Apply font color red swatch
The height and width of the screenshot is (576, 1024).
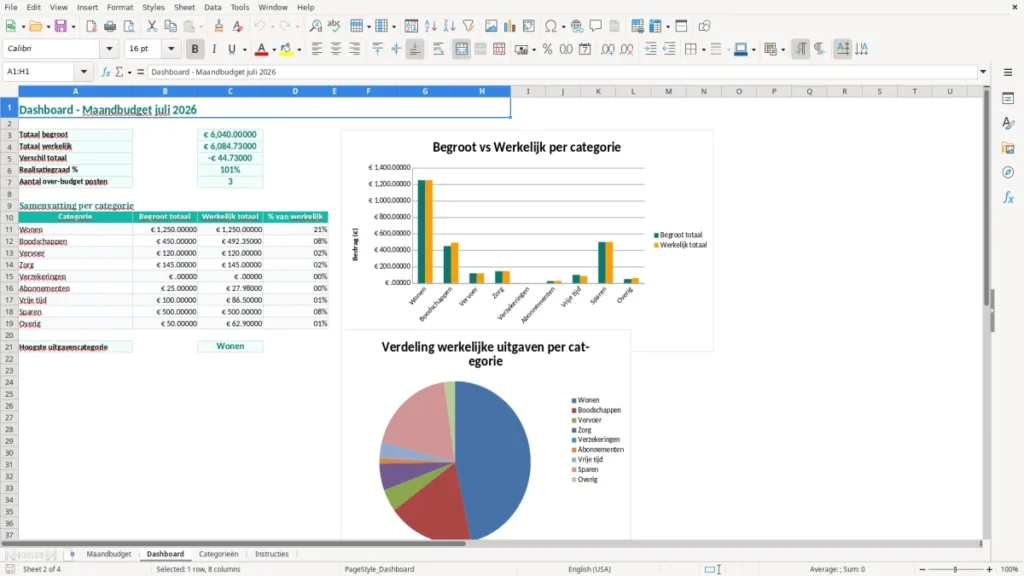(261, 49)
